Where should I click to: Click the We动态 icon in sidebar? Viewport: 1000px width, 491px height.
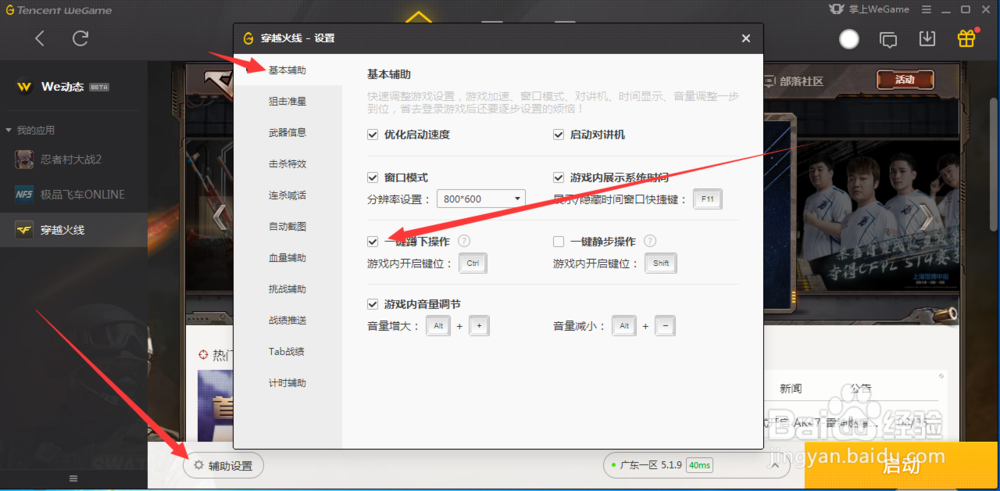[24, 87]
